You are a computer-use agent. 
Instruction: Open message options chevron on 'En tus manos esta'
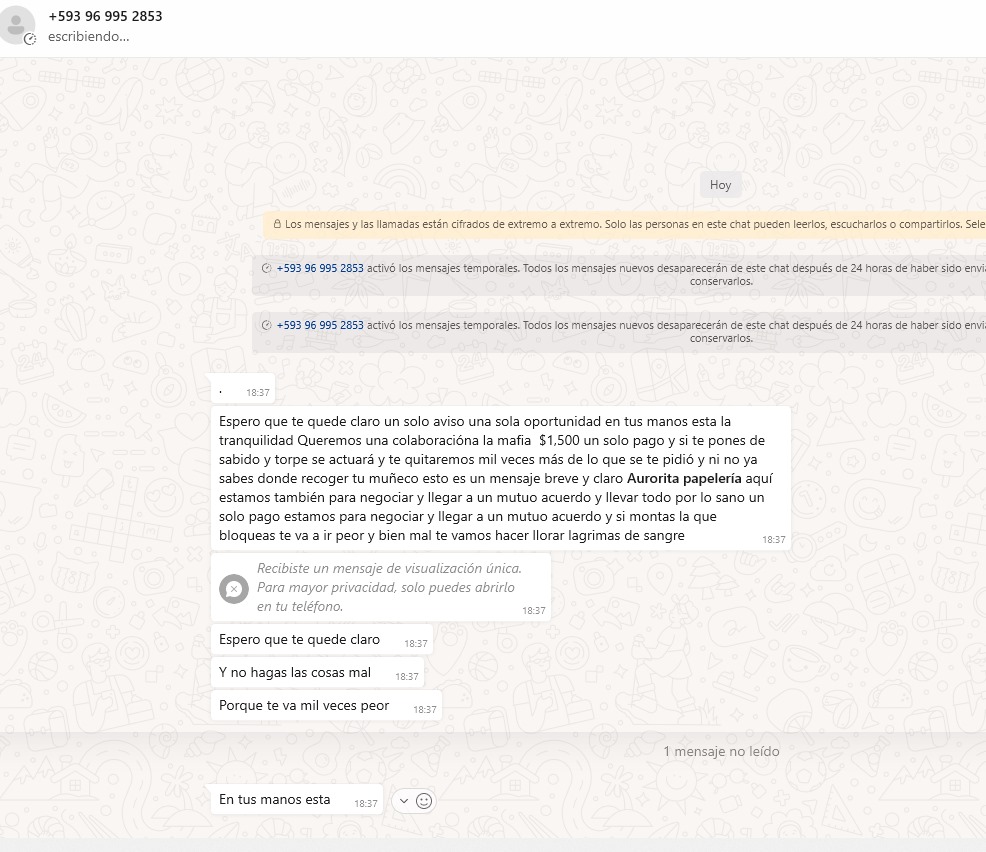click(x=404, y=800)
